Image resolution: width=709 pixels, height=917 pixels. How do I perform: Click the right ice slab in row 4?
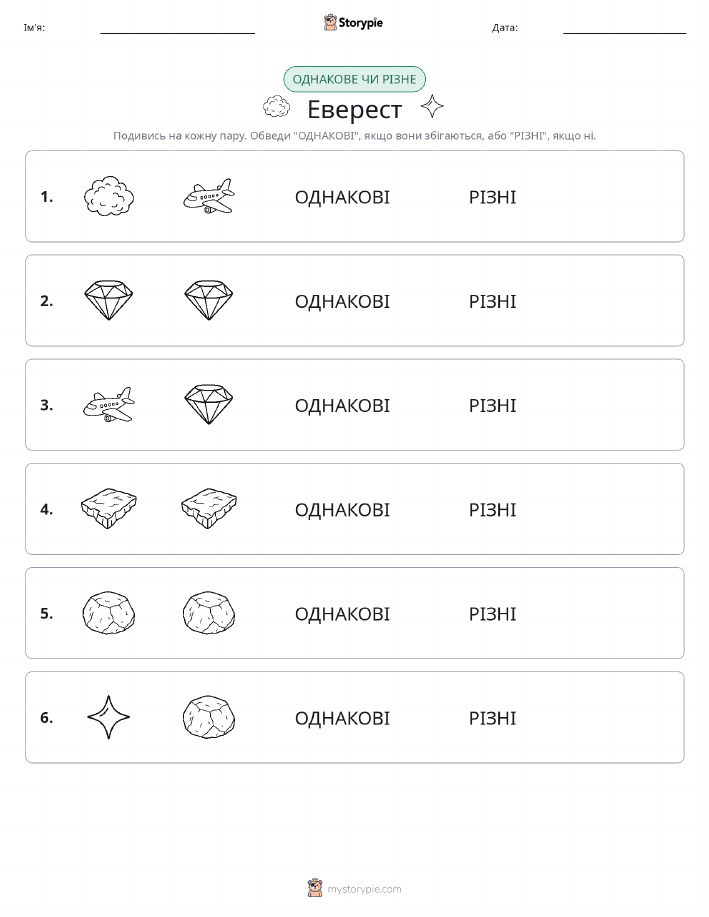209,508
